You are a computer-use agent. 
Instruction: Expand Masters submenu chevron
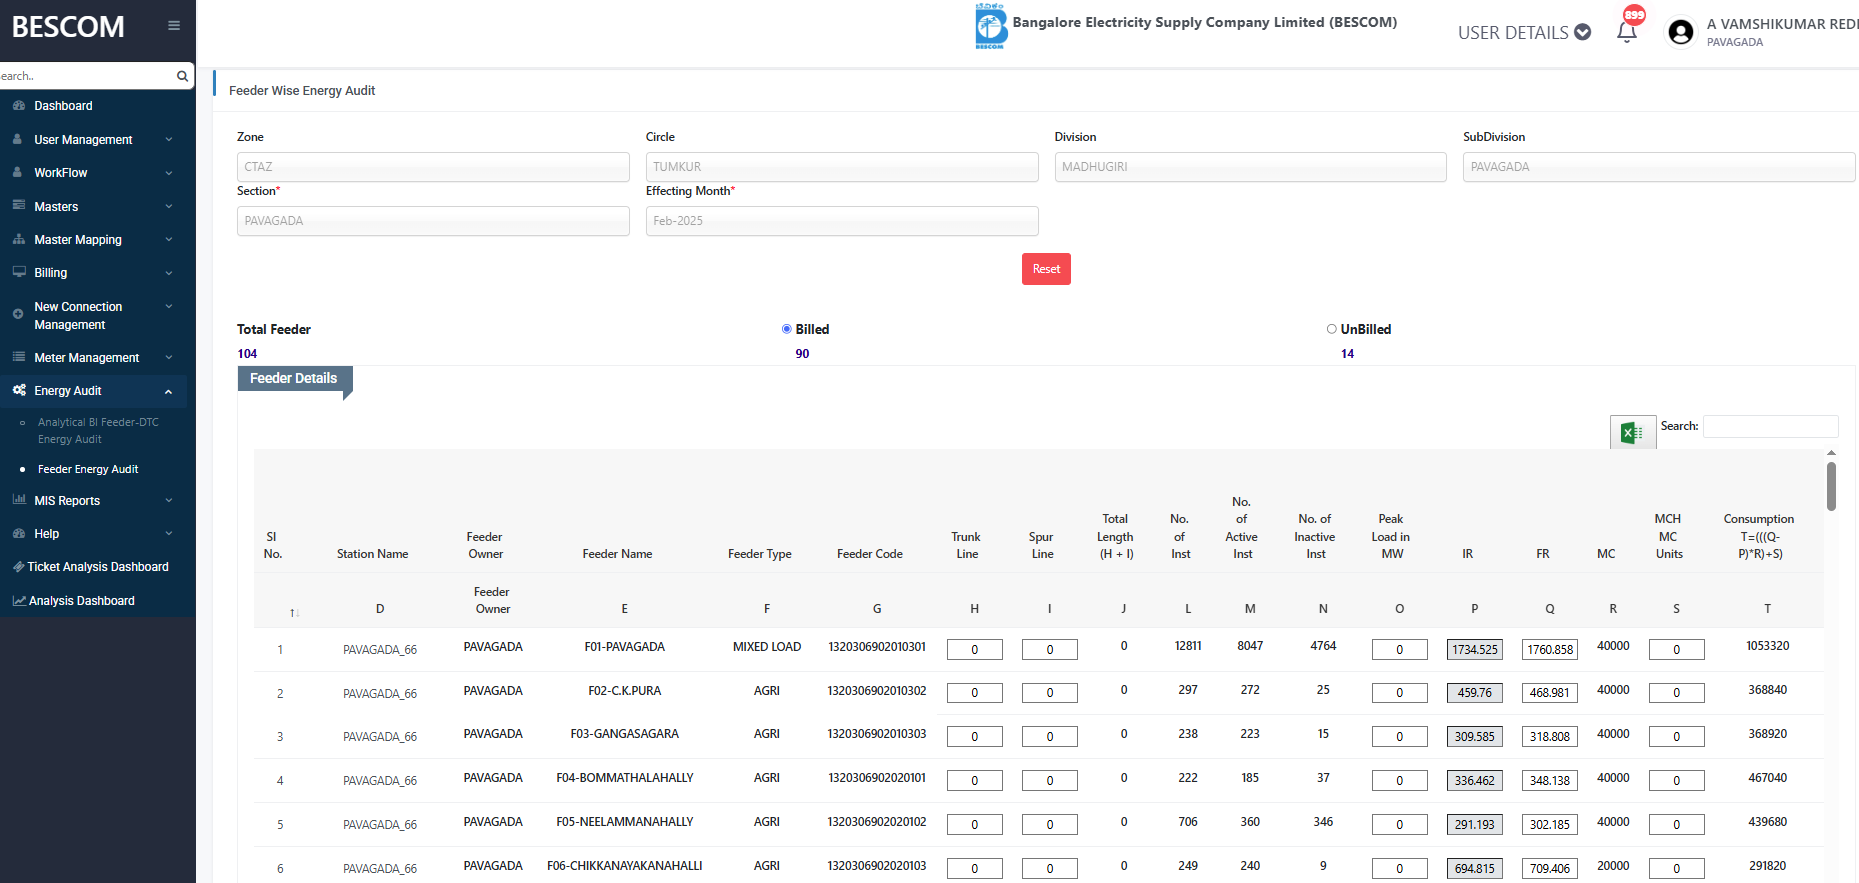168,206
